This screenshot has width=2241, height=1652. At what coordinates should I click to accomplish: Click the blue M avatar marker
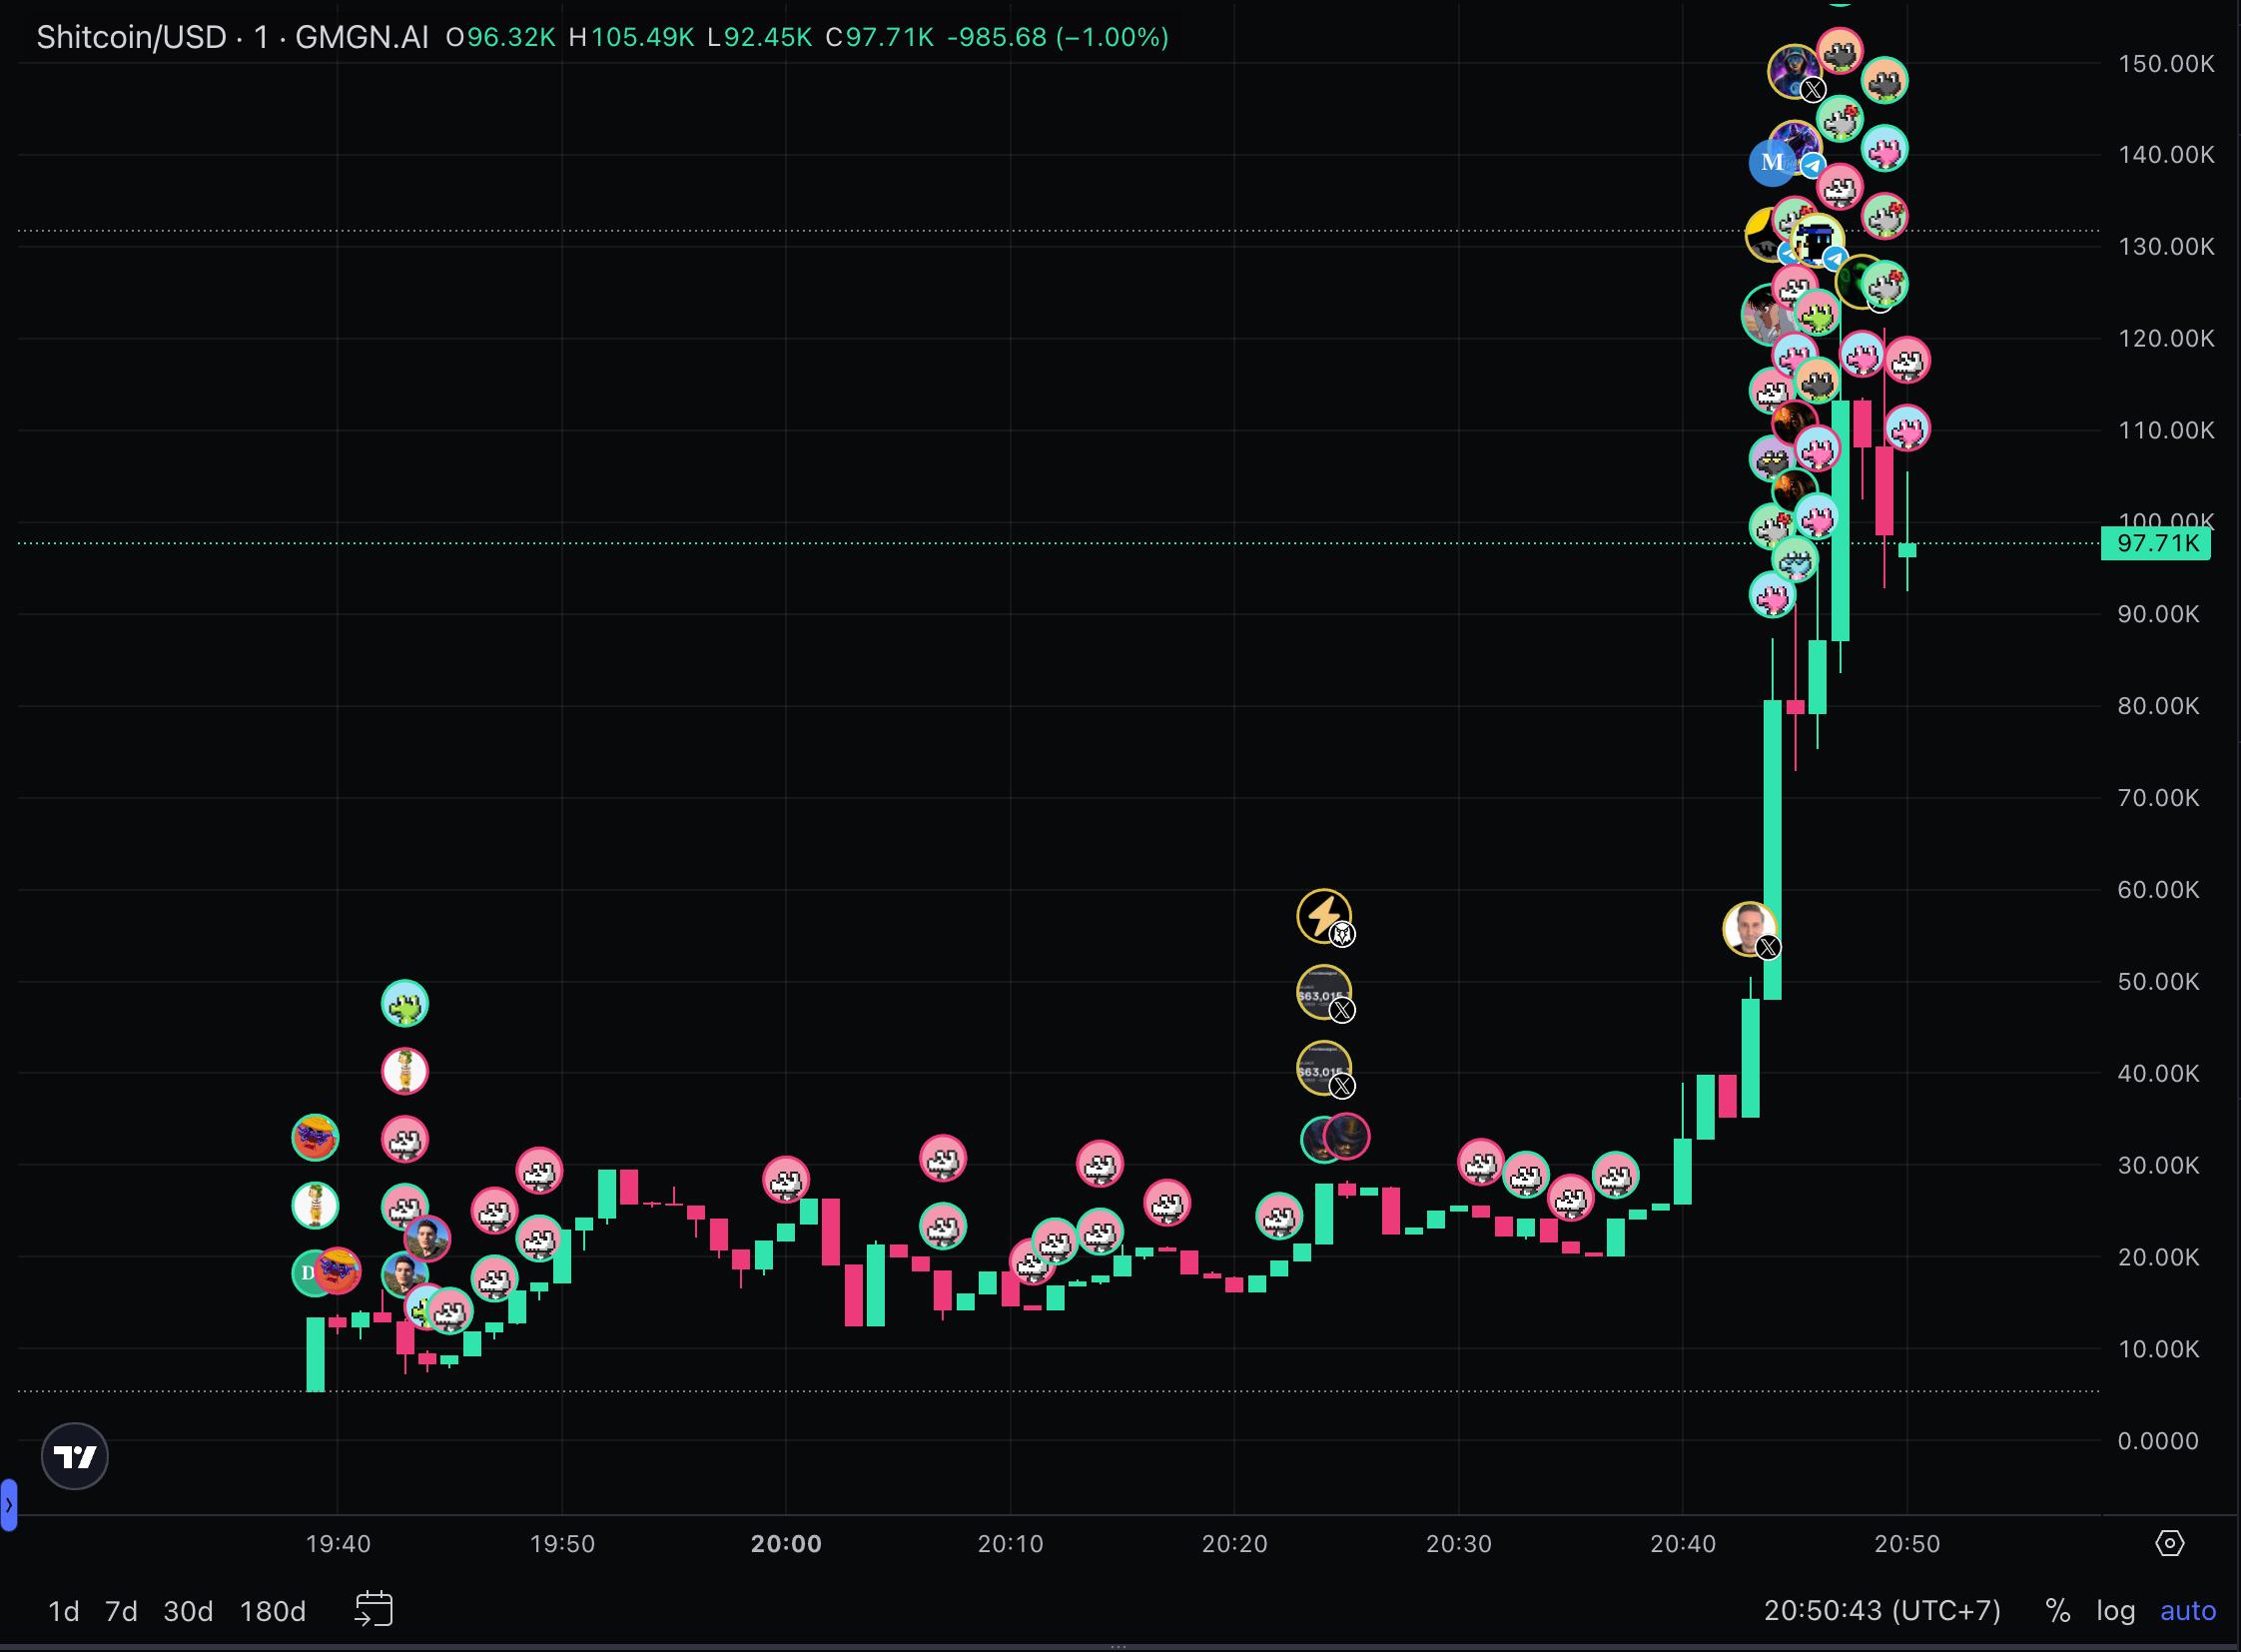(x=1771, y=162)
